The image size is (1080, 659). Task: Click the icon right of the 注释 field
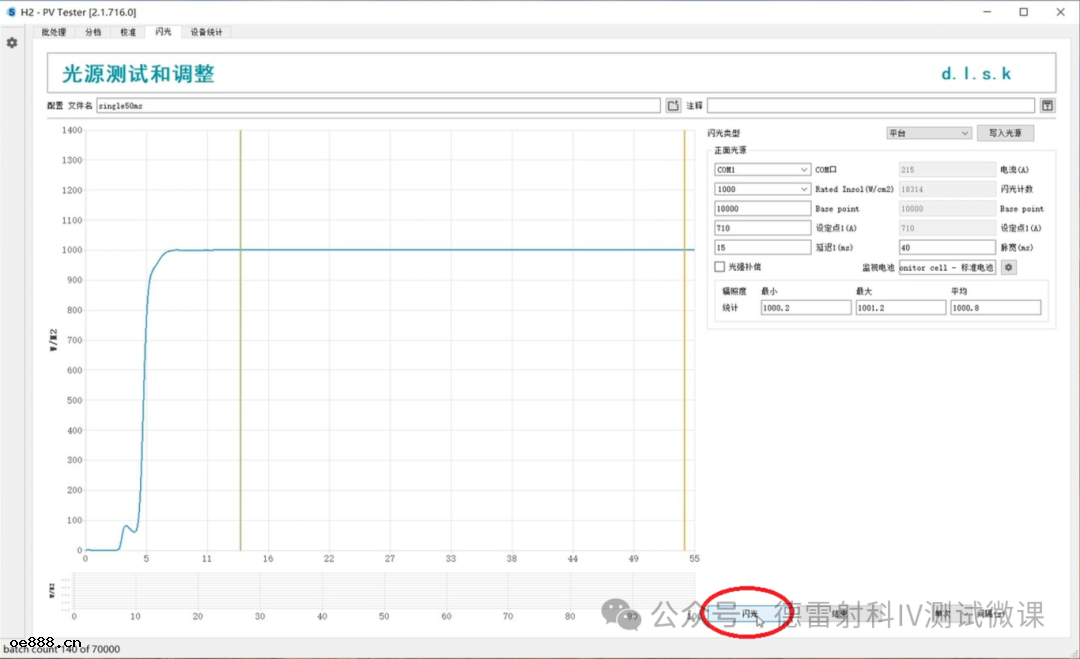(1047, 105)
